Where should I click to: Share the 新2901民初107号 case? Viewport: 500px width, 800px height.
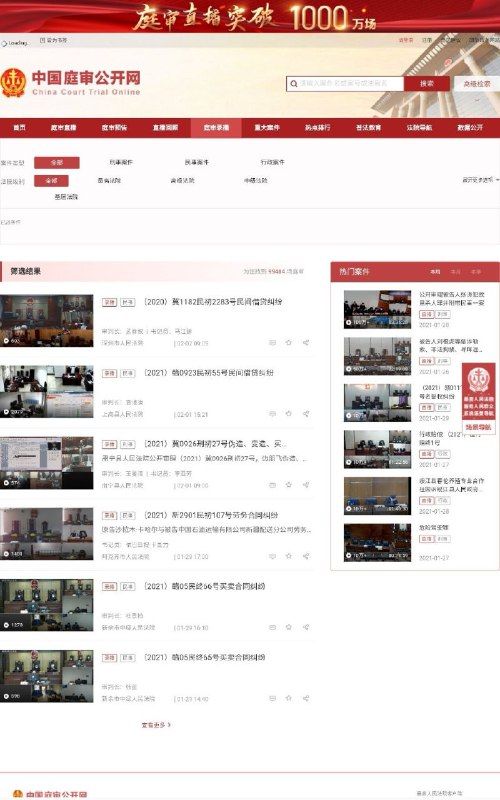306,556
